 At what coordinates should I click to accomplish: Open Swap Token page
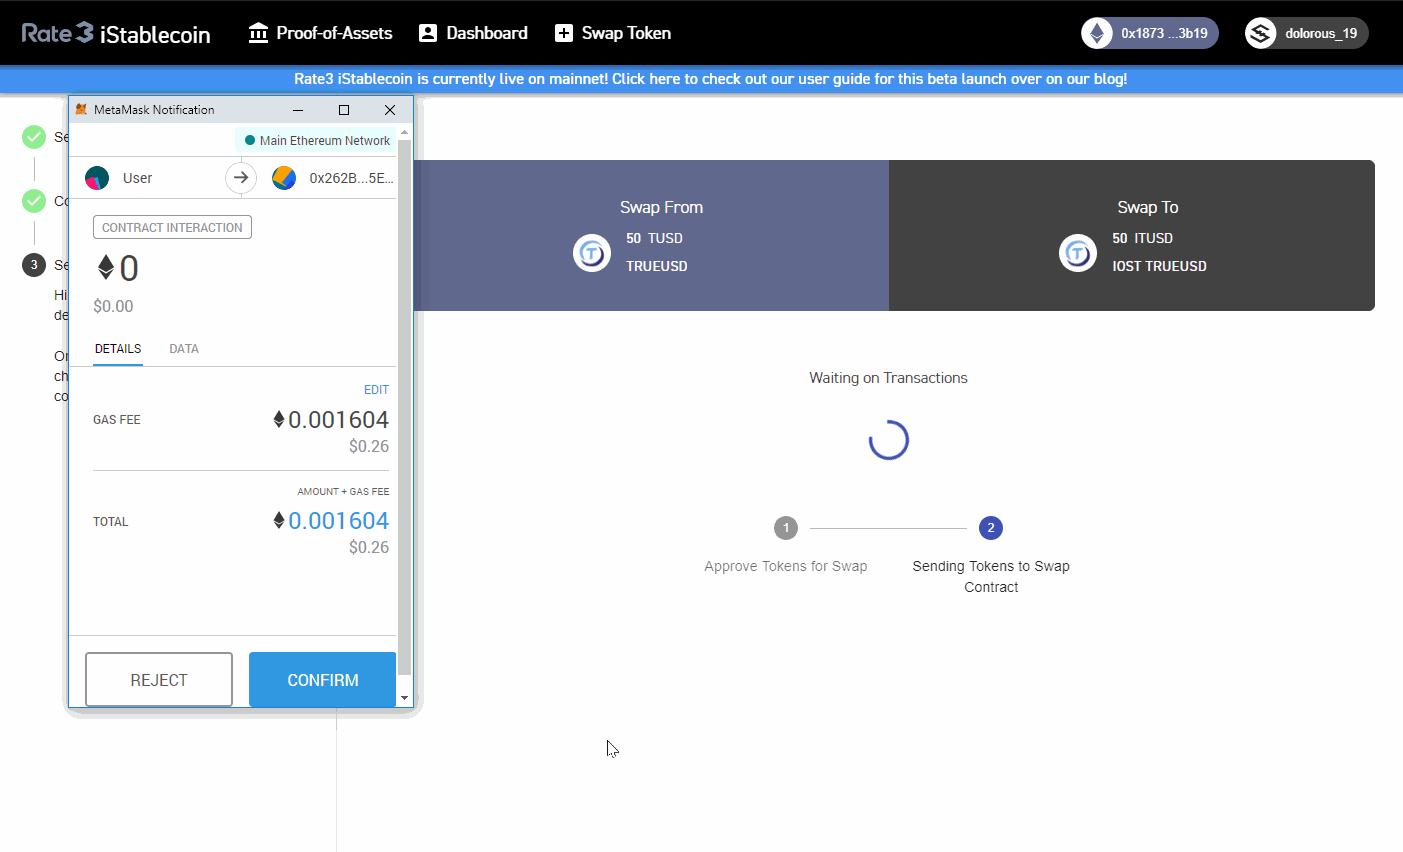pos(612,33)
